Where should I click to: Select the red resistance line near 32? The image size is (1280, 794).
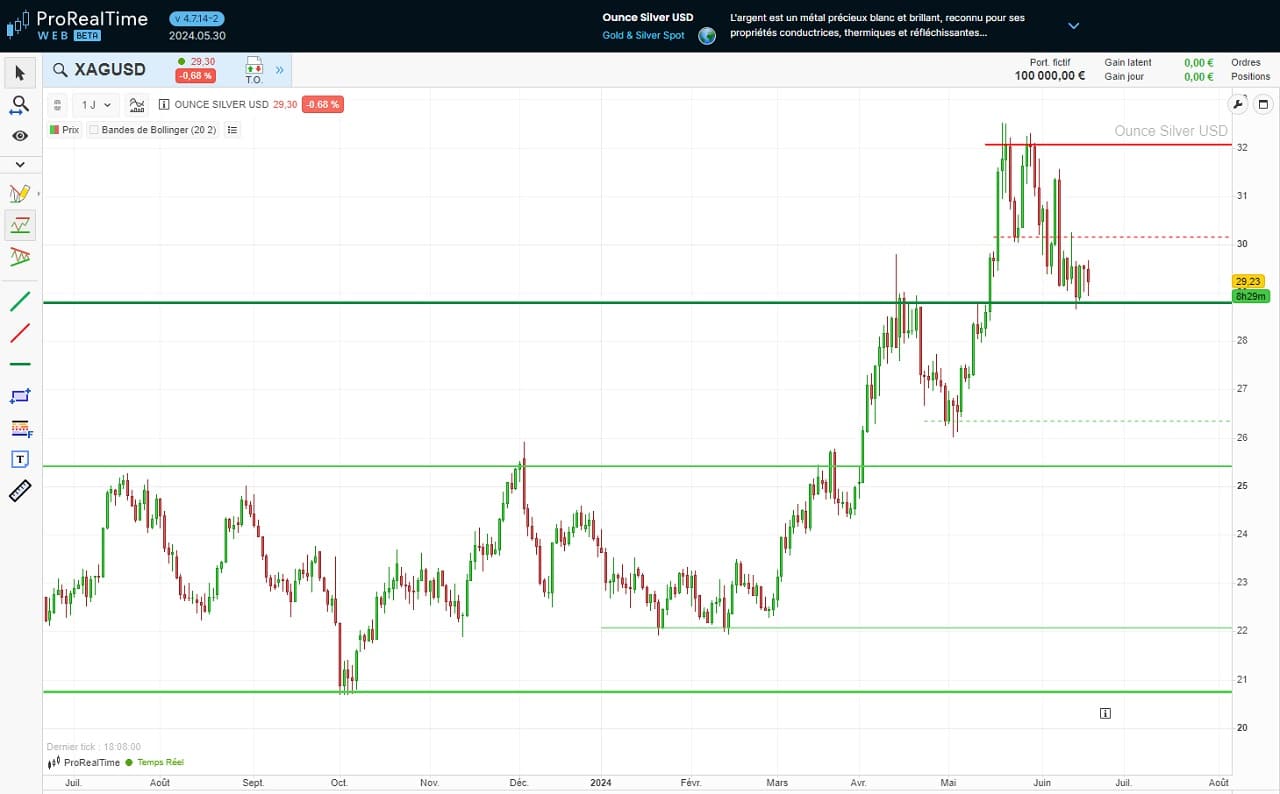tap(1108, 145)
